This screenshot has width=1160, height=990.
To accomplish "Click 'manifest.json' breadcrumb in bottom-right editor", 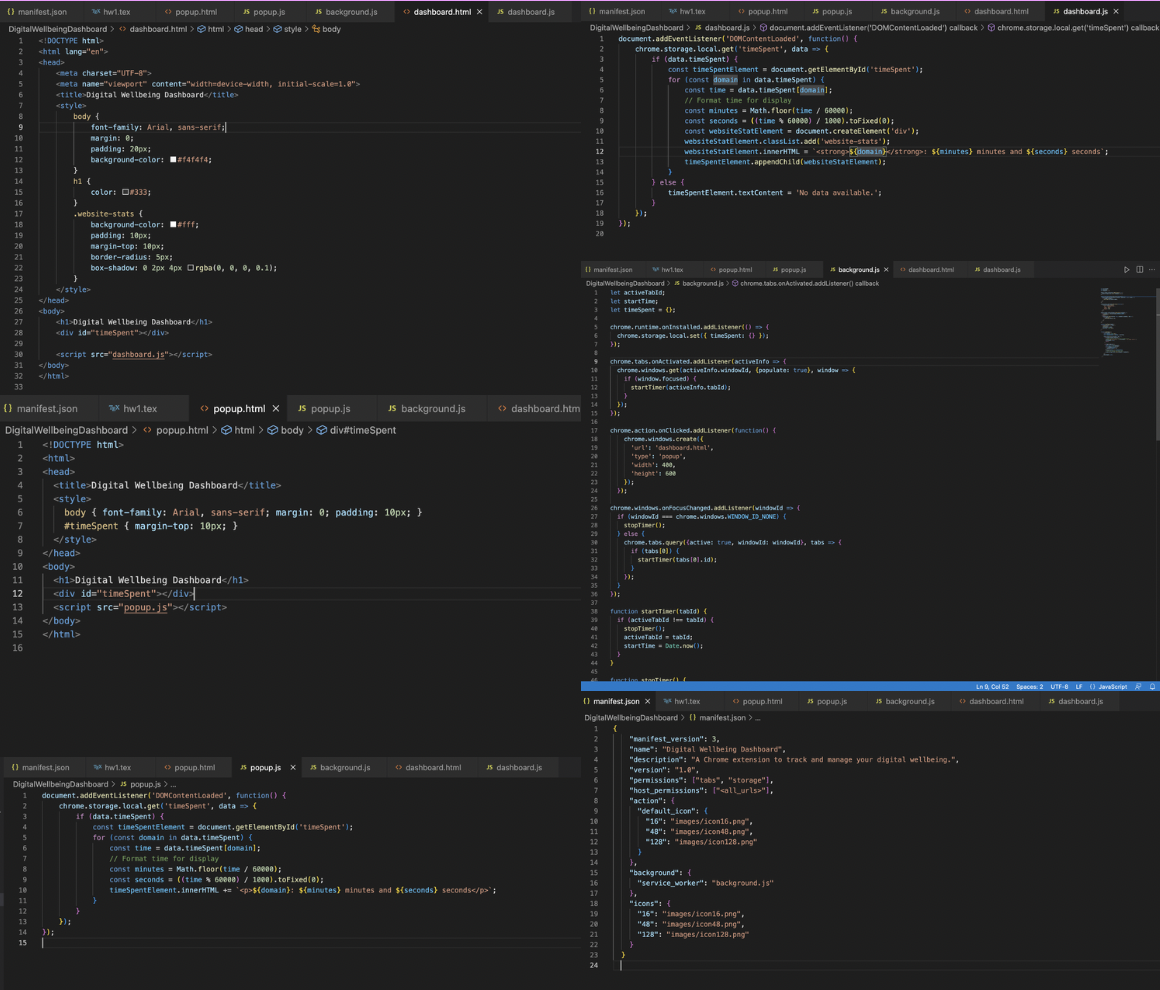I will pyautogui.click(x=718, y=717).
